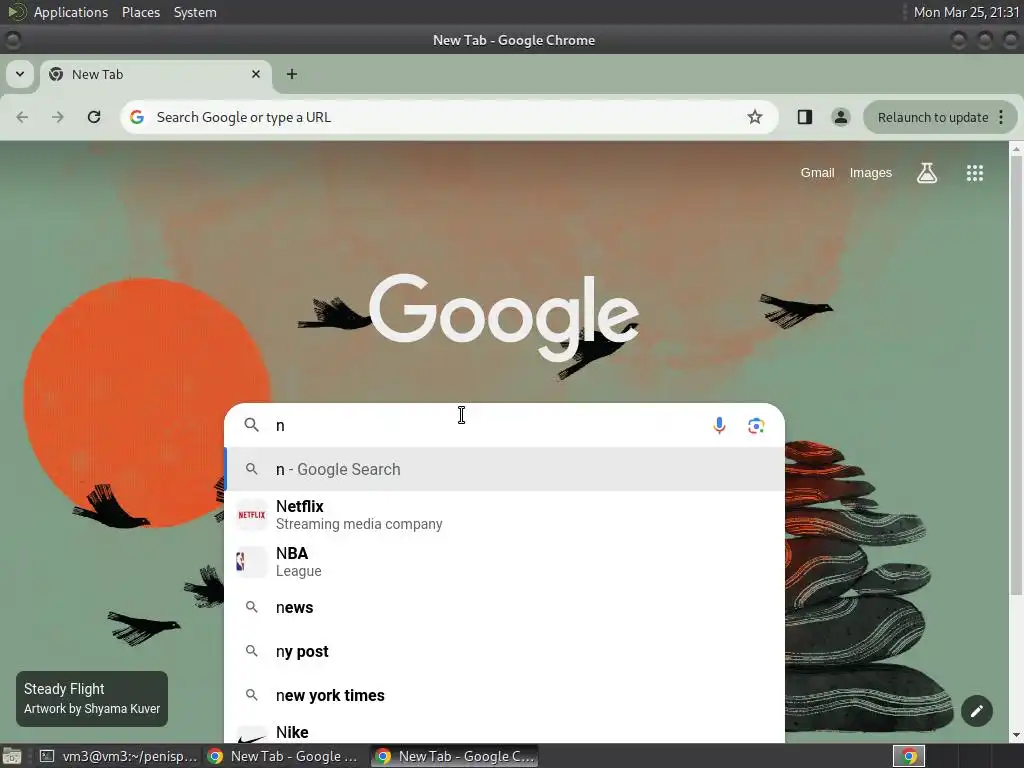
Task: Click the search icon beside 'ny post'
Action: coord(251,651)
